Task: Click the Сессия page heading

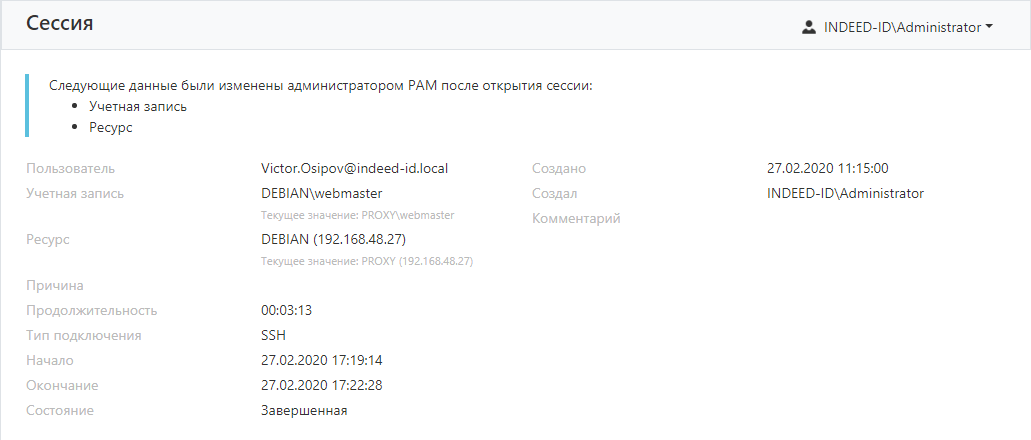Action: [x=60, y=24]
